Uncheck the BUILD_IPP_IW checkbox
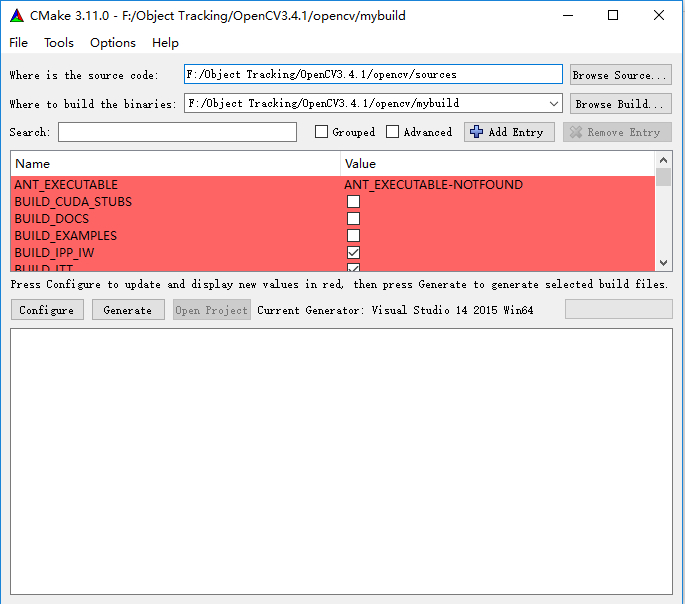This screenshot has height=604, width=685. pyautogui.click(x=353, y=252)
